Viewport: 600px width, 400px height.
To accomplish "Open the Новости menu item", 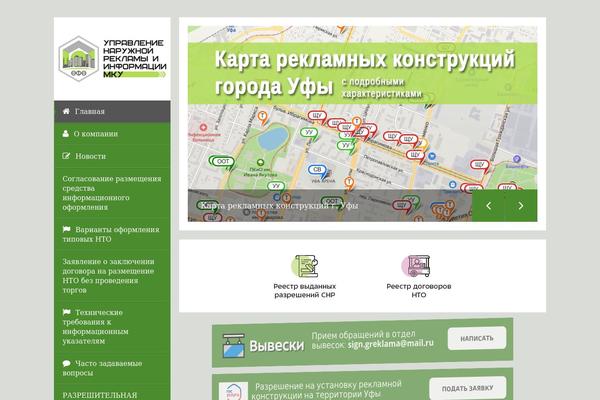I will click(112, 156).
